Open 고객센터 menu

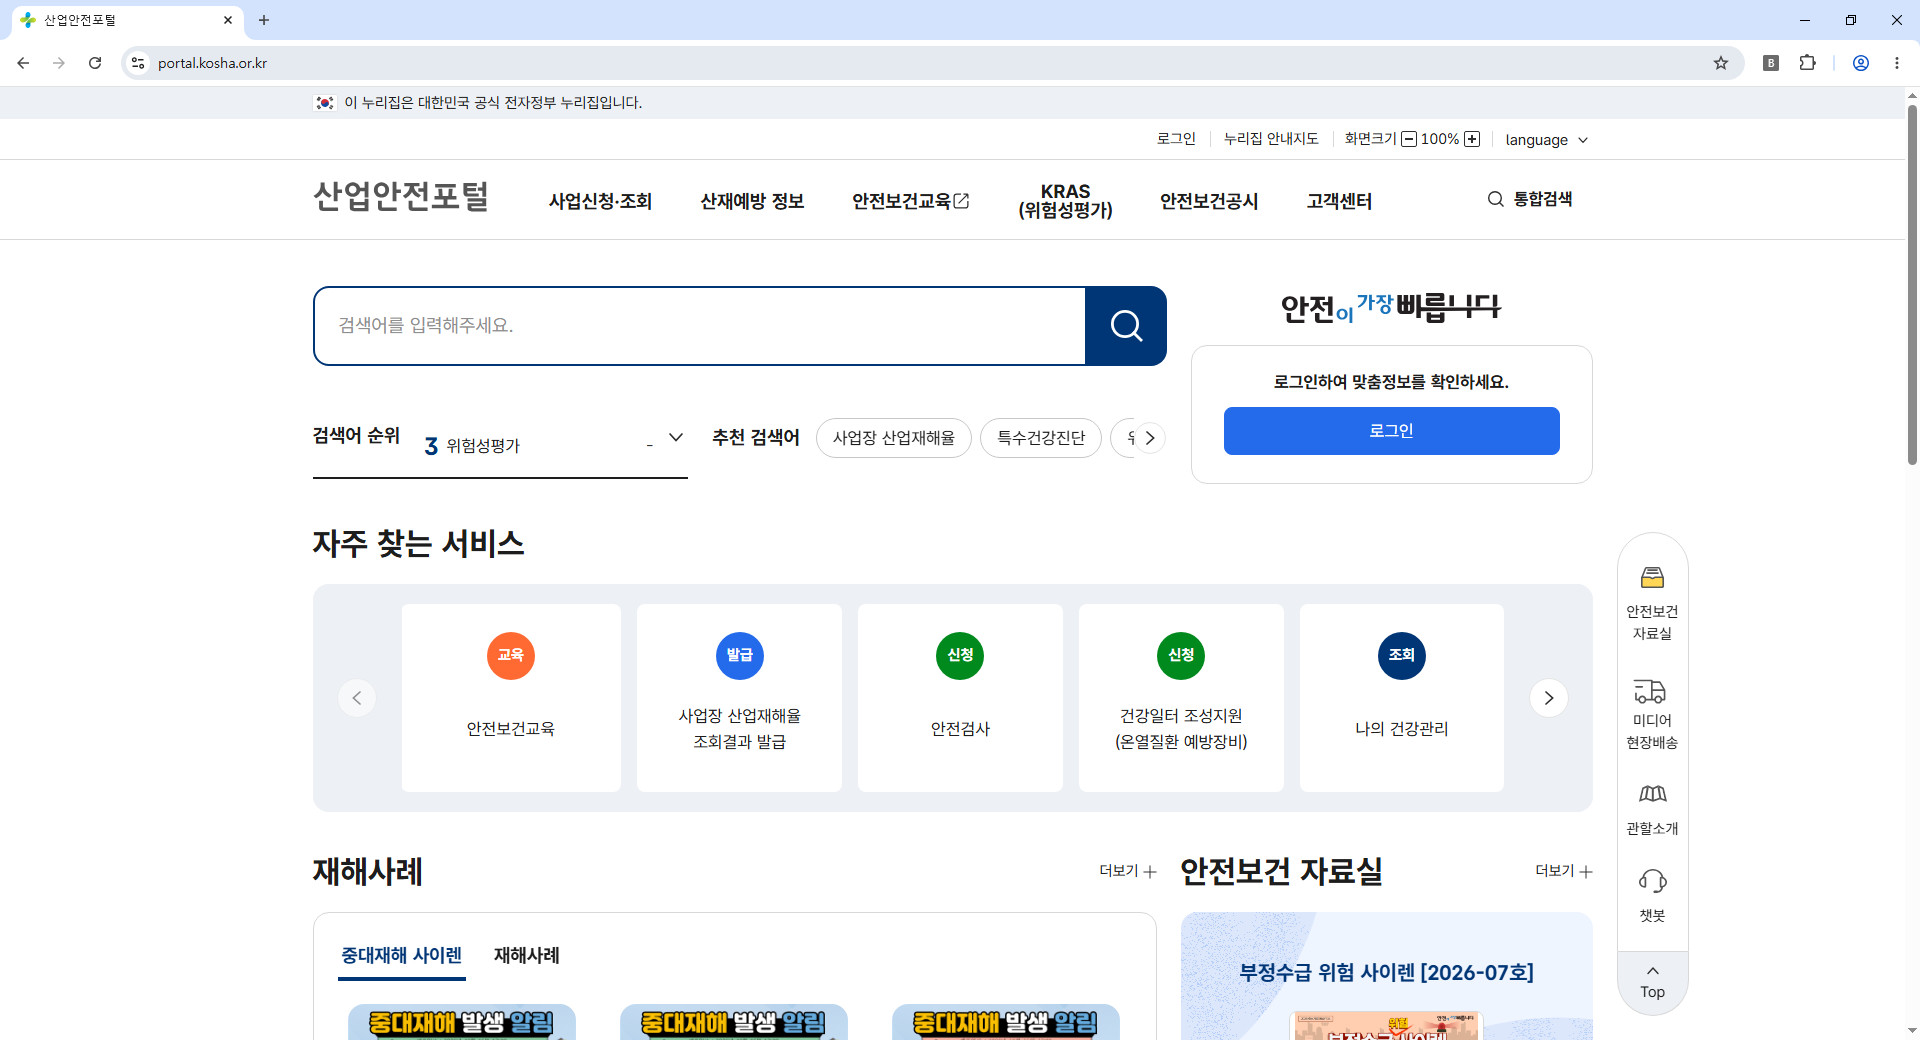click(1339, 201)
